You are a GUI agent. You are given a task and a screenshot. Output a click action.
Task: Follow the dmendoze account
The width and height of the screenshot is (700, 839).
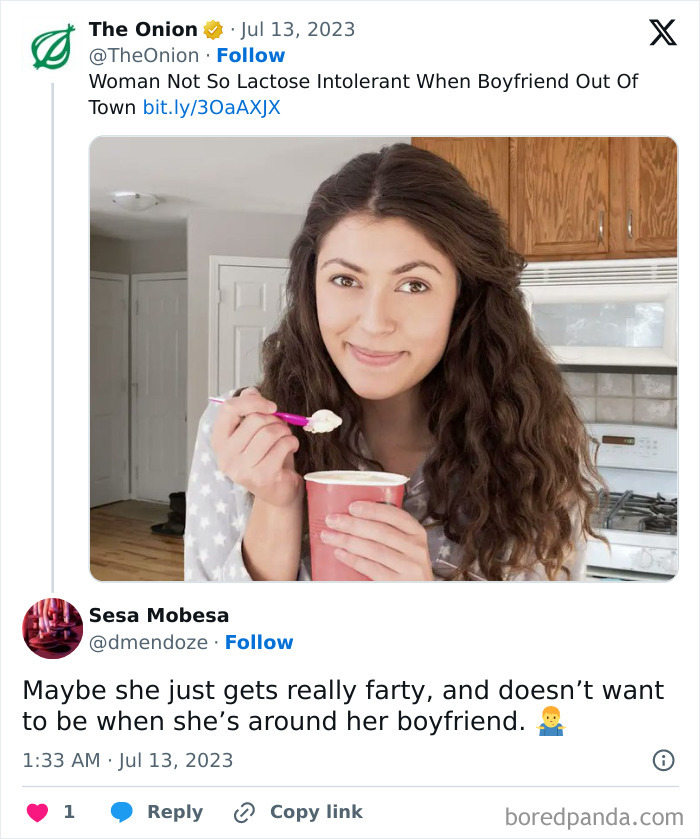(x=260, y=642)
